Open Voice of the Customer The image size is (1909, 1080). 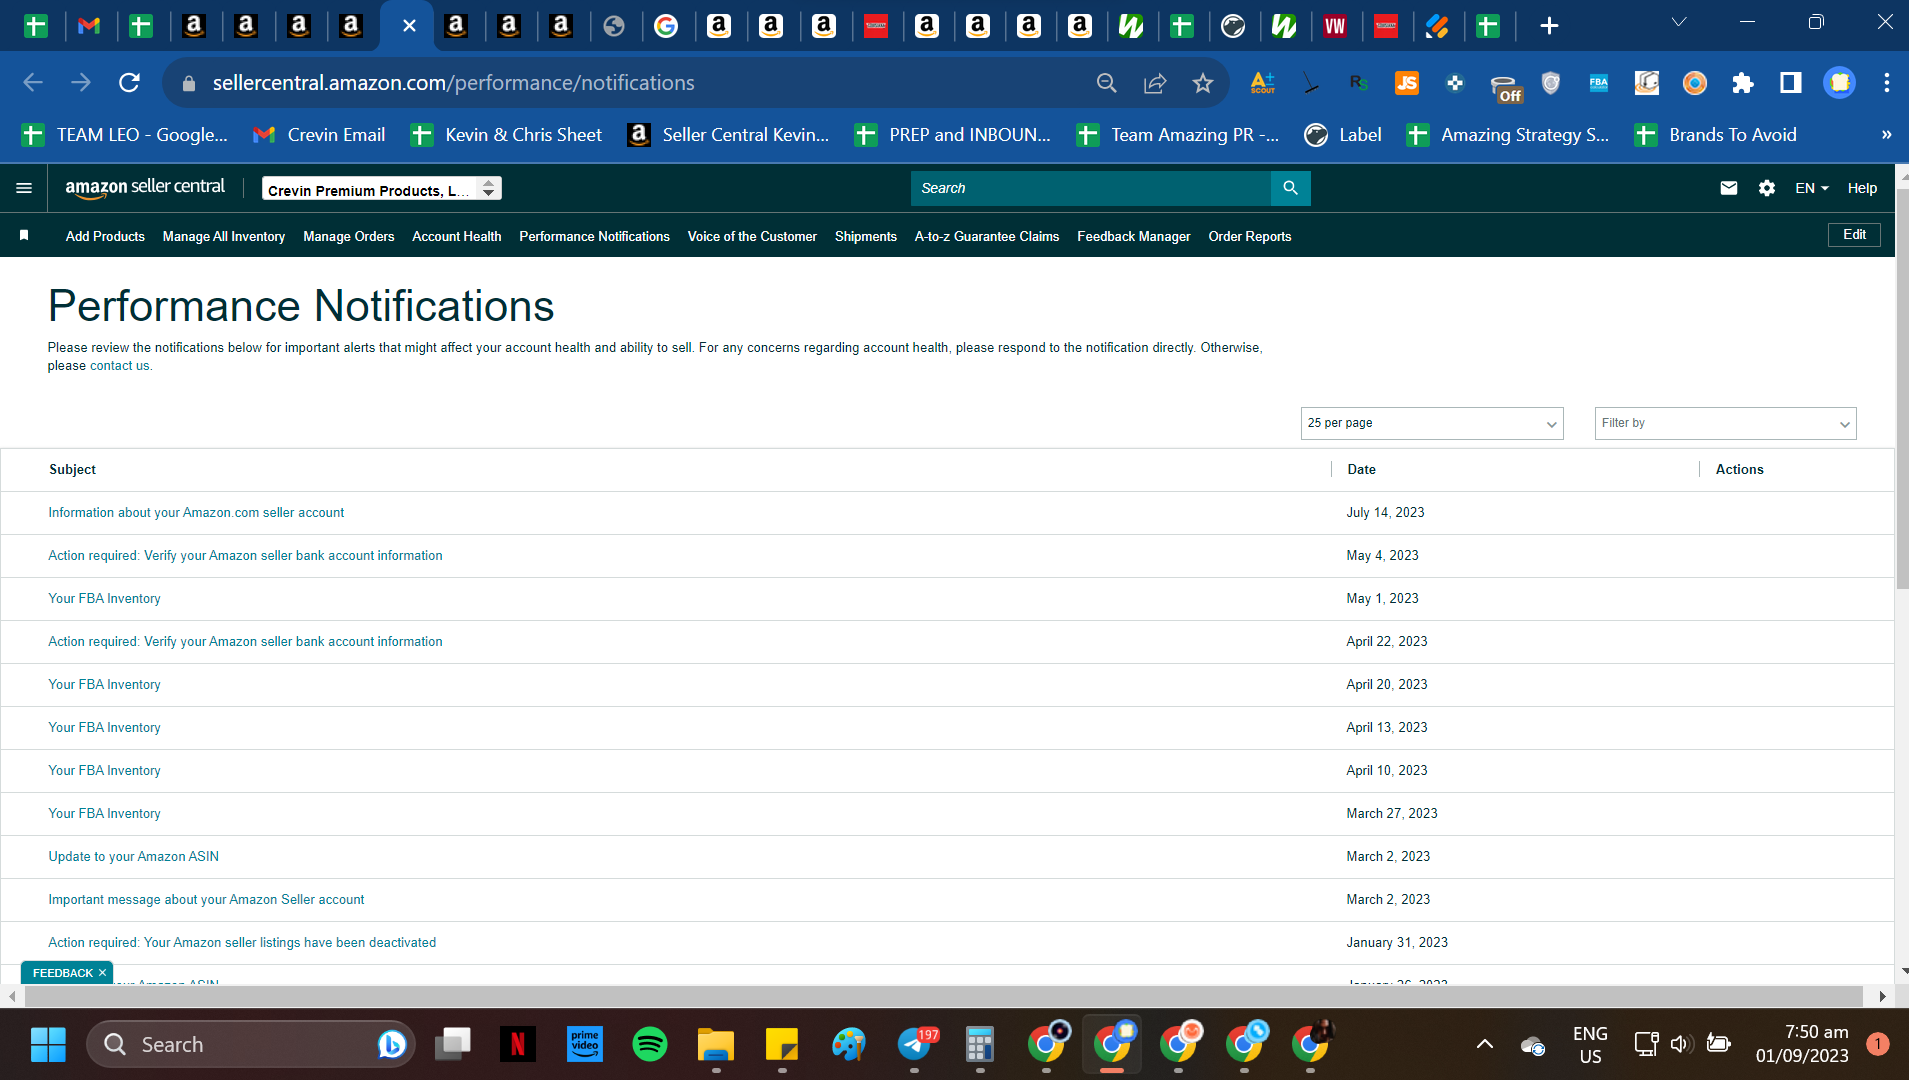pos(752,236)
